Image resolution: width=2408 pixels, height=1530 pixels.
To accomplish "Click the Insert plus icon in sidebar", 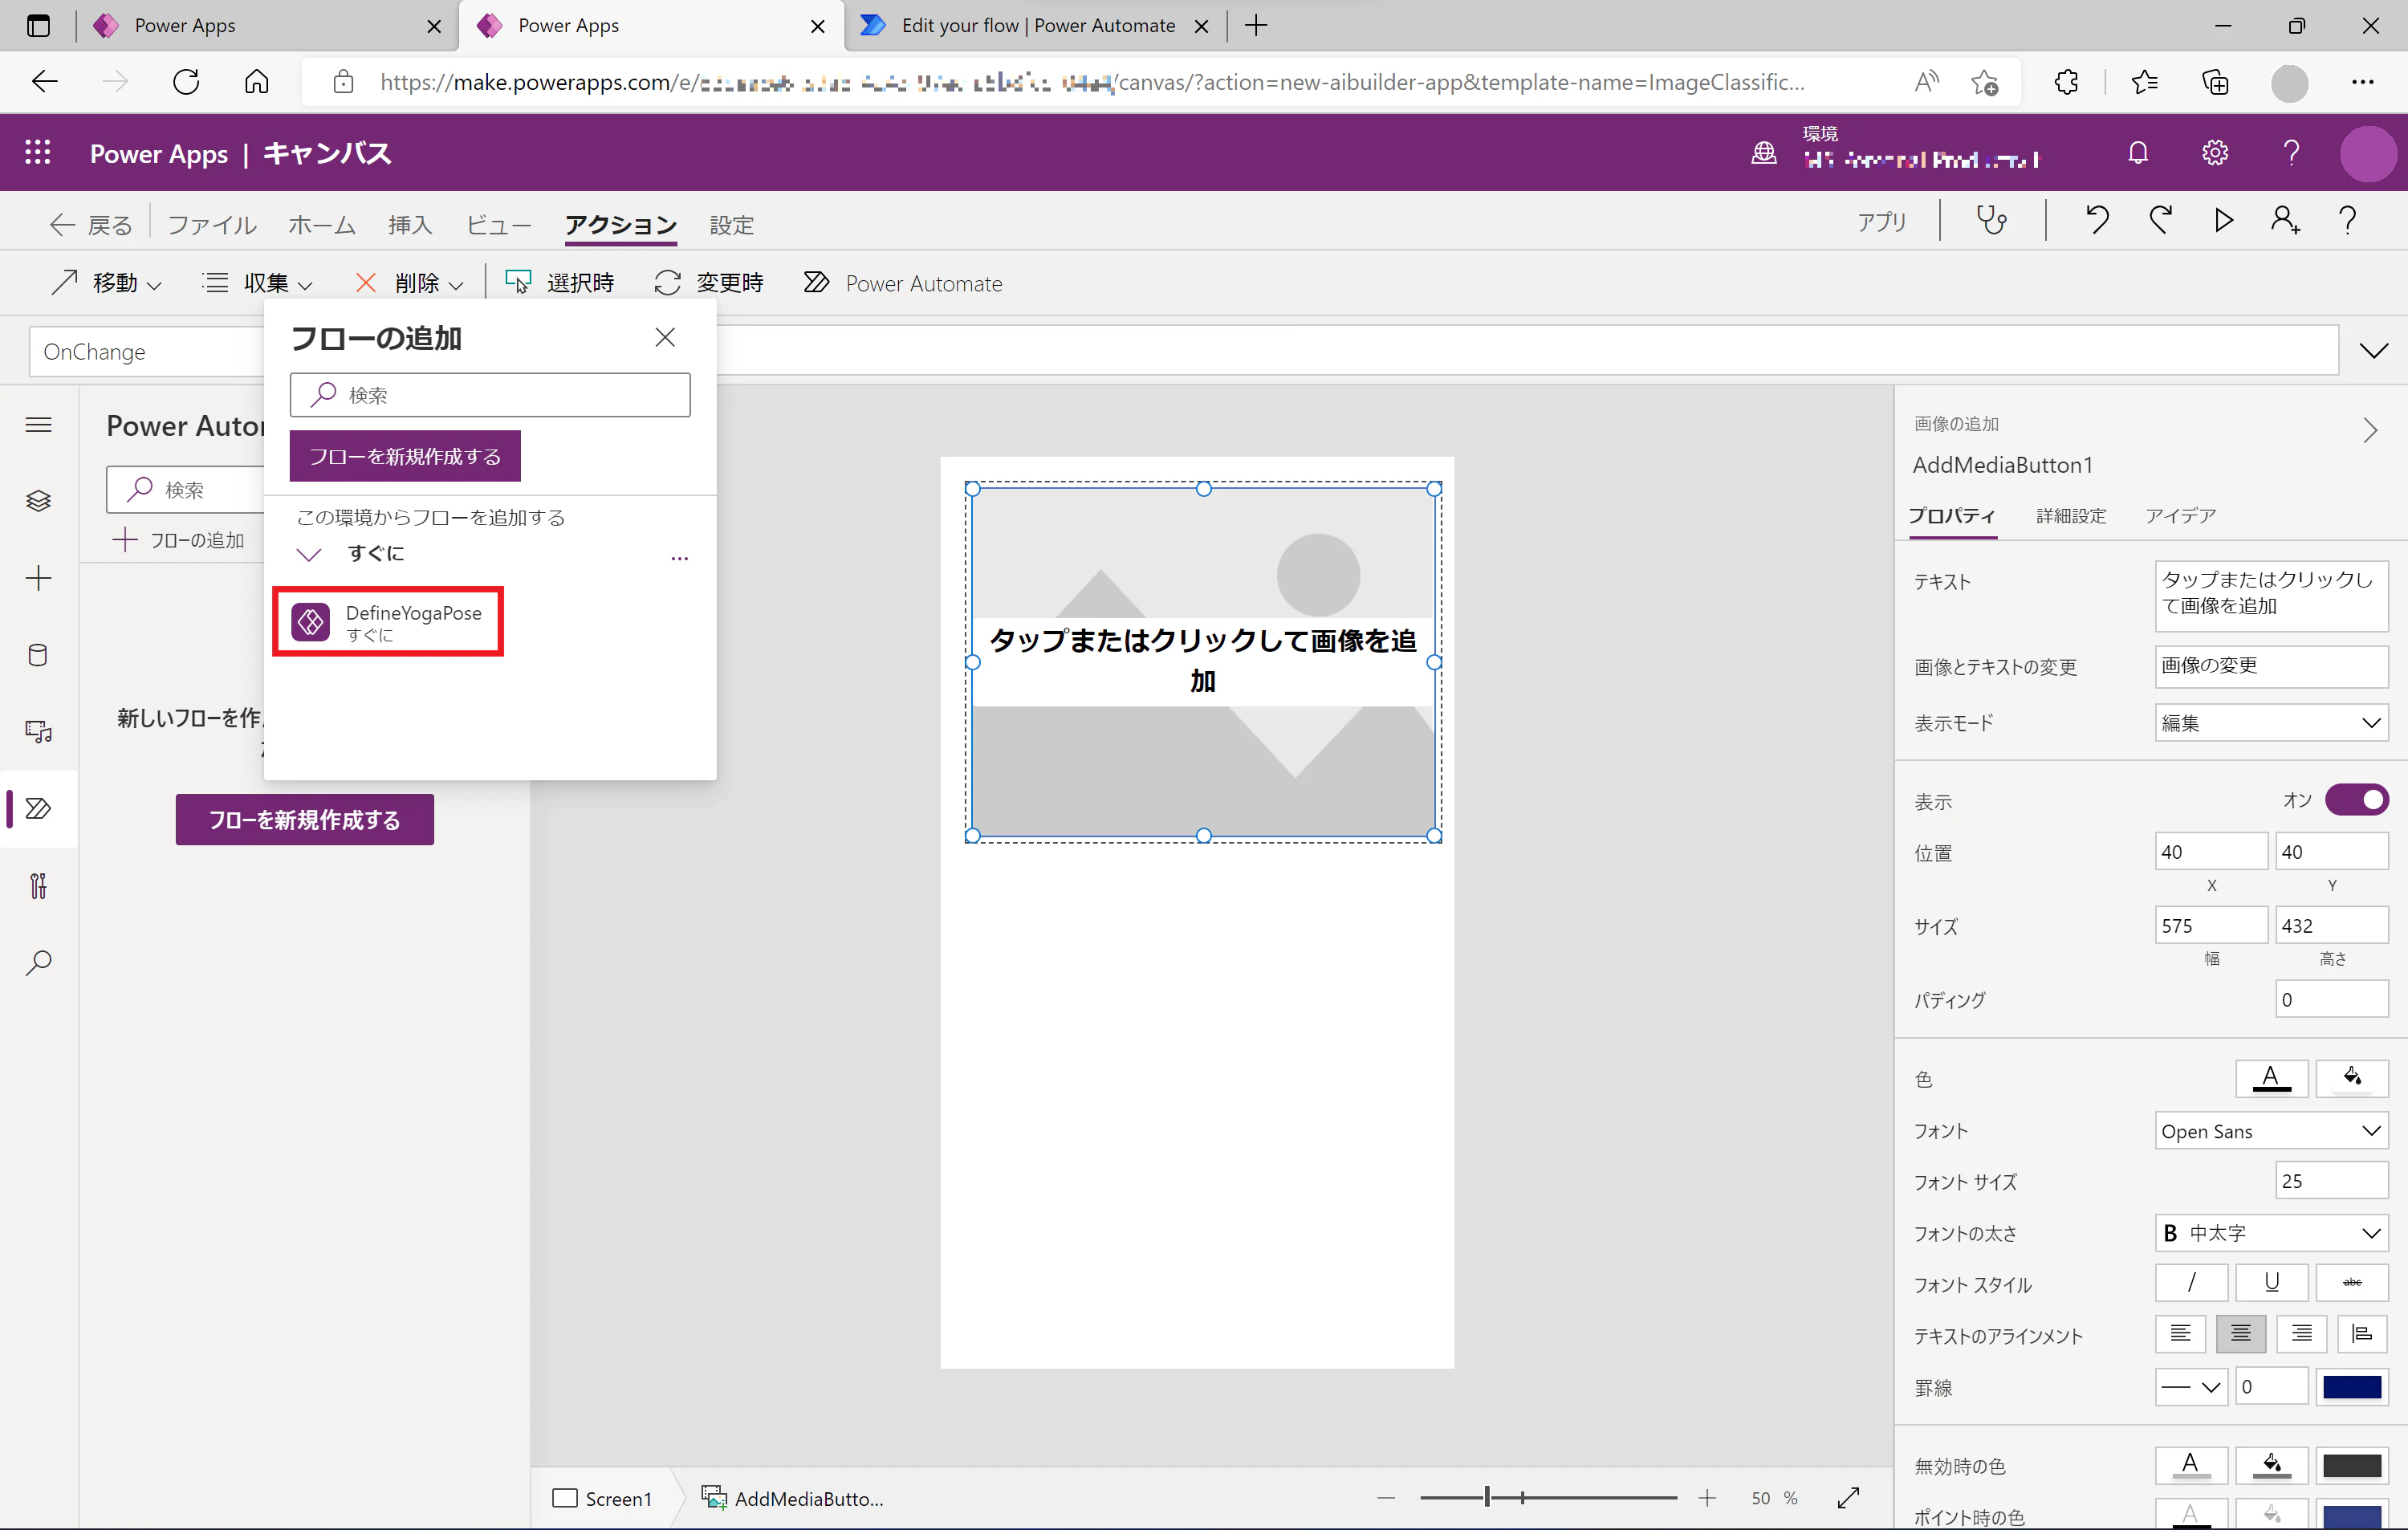I will (38, 578).
